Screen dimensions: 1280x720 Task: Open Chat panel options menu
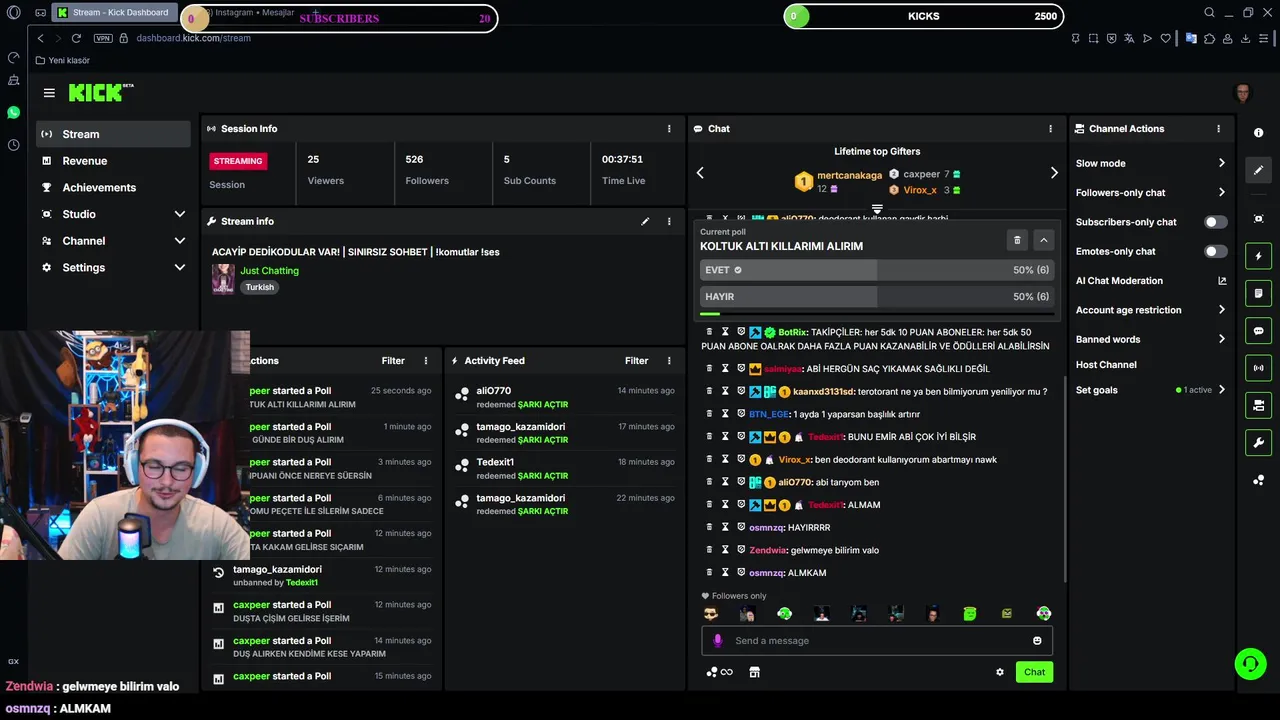[1050, 129]
